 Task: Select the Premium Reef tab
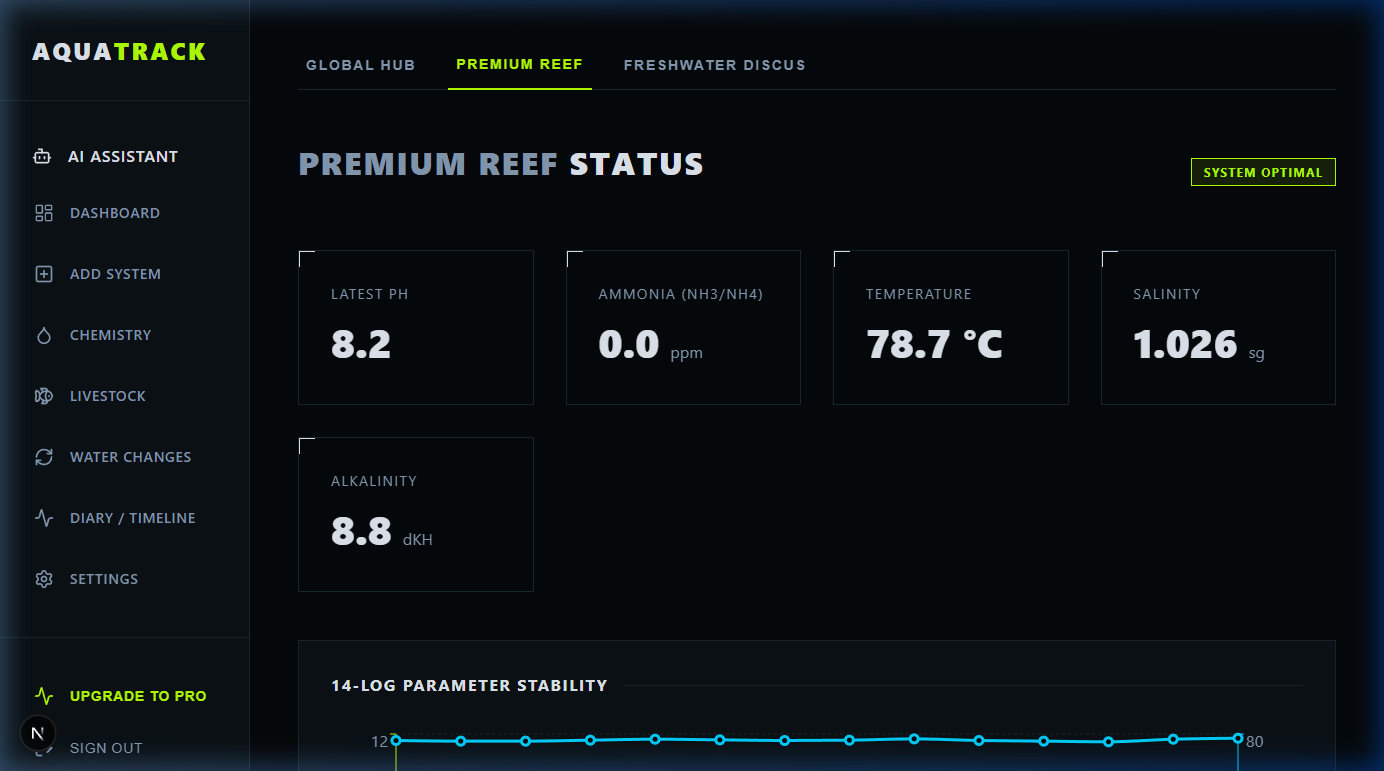click(x=519, y=65)
